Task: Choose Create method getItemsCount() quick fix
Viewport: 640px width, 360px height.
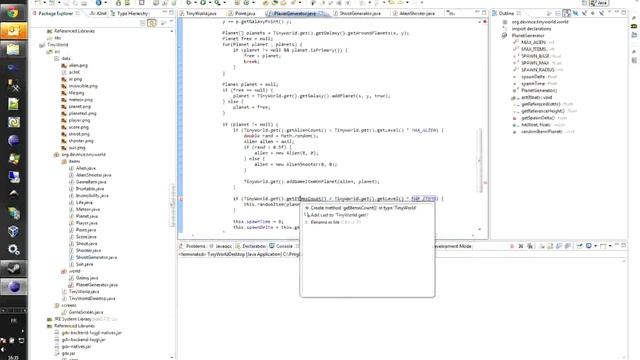Action: coord(363,208)
